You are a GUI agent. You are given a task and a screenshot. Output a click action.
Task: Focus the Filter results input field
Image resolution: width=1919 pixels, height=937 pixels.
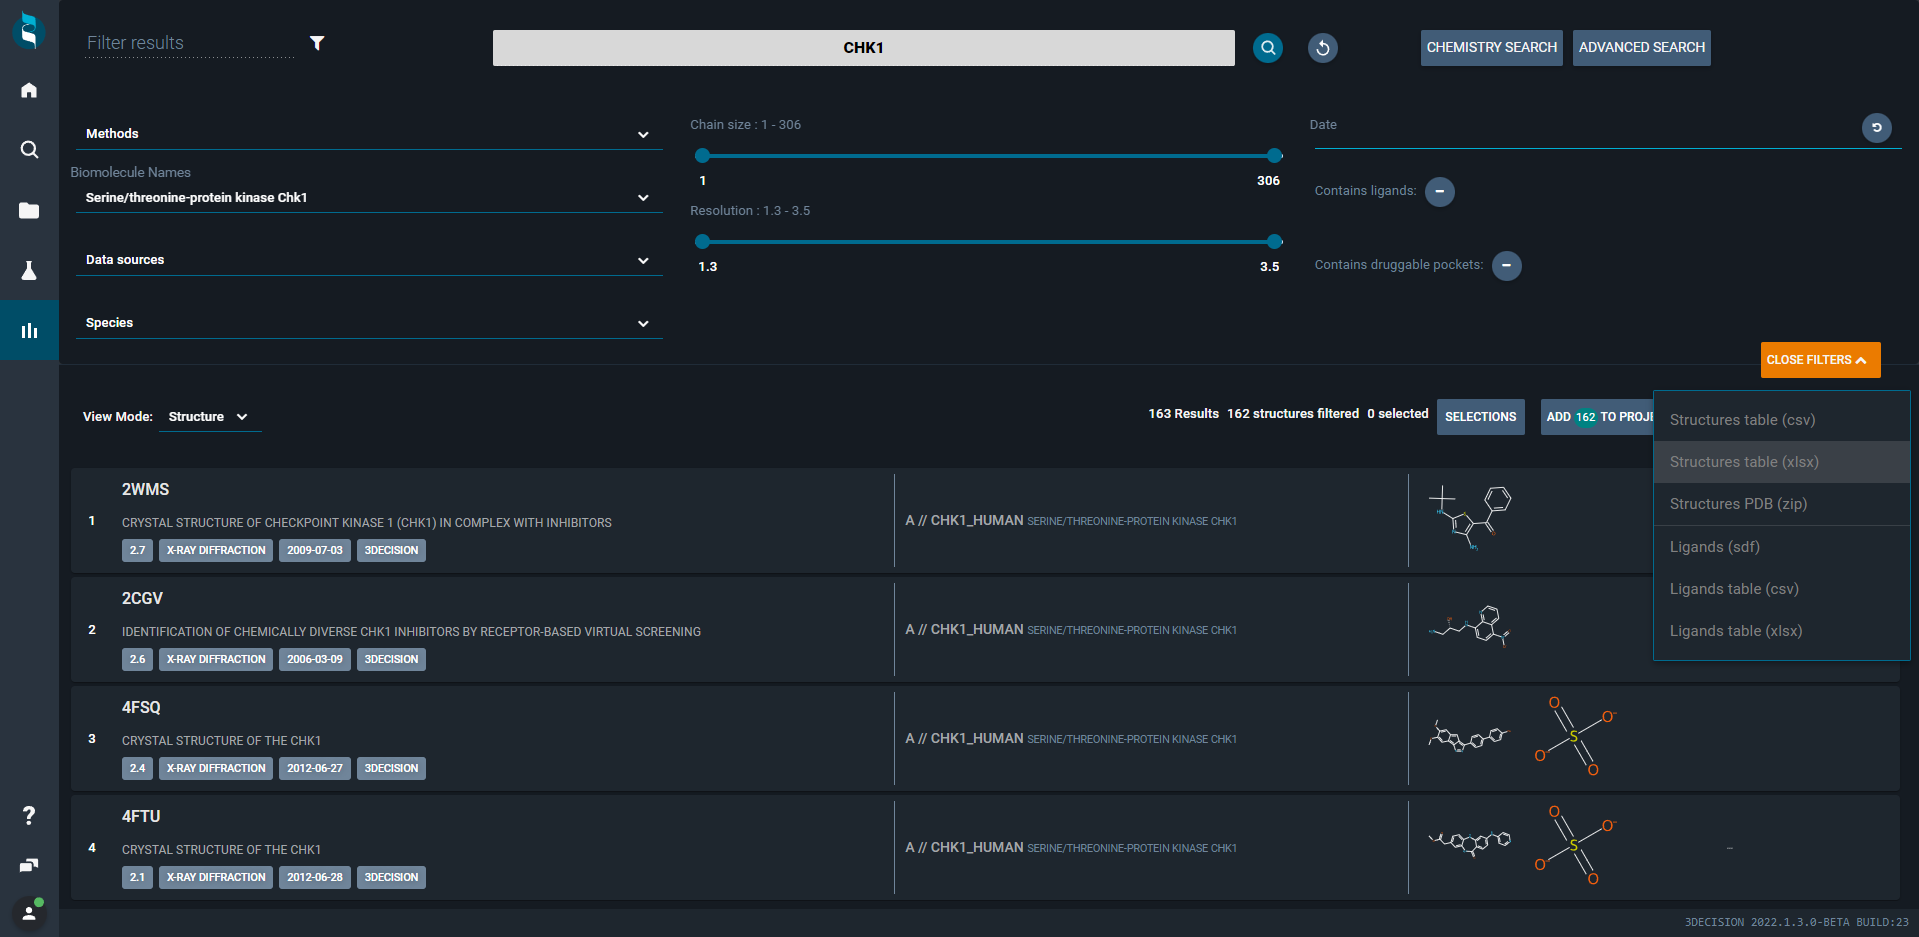(189, 43)
